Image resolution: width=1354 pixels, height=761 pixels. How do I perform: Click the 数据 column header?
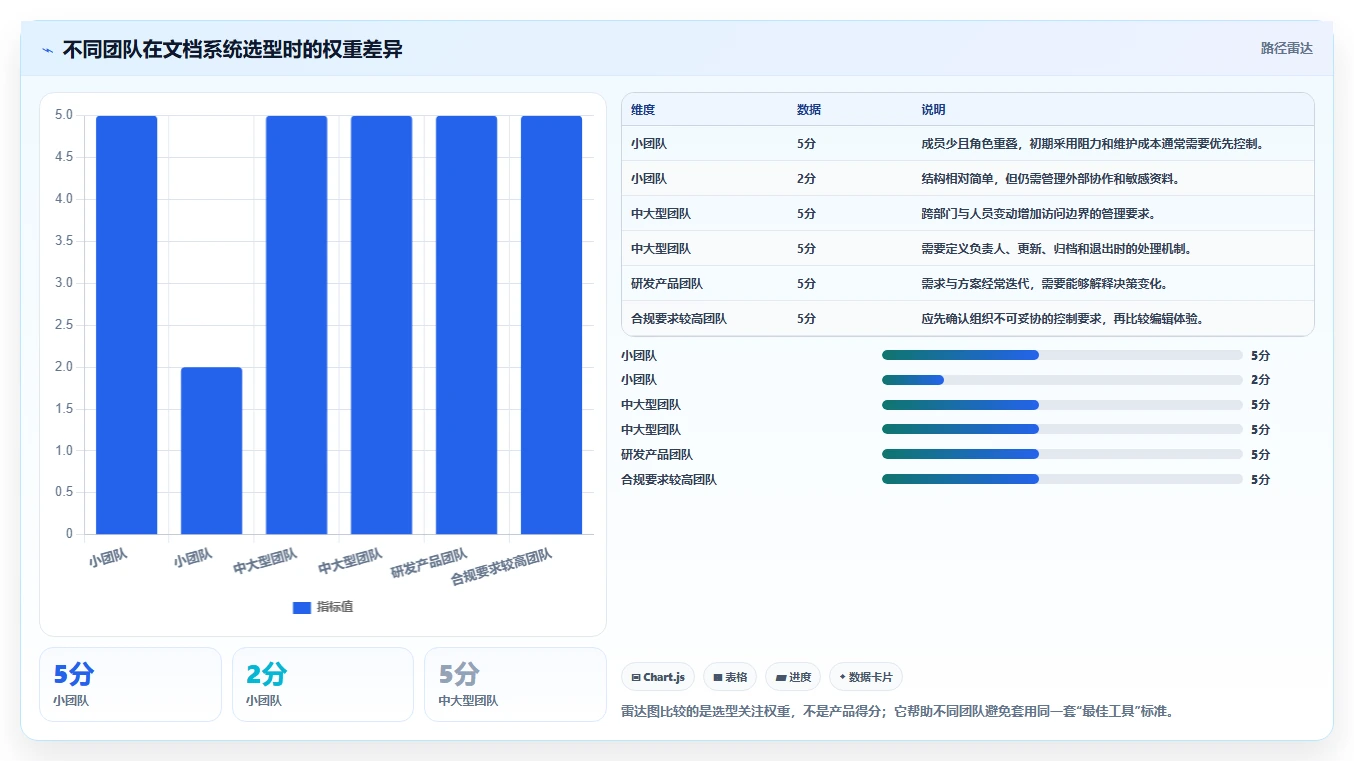(x=809, y=110)
